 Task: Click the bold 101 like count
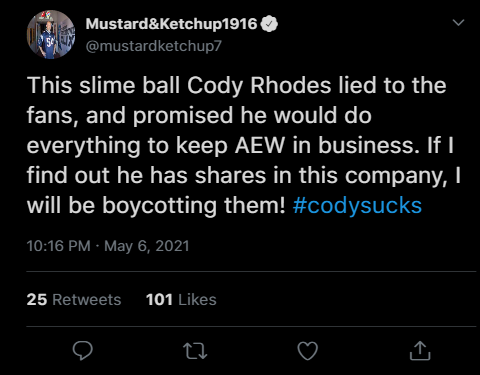(159, 299)
